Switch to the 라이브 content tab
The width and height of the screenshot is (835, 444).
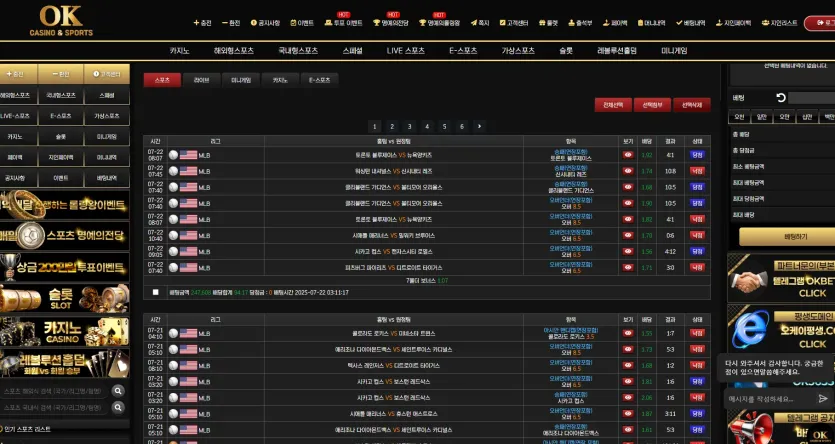click(201, 80)
